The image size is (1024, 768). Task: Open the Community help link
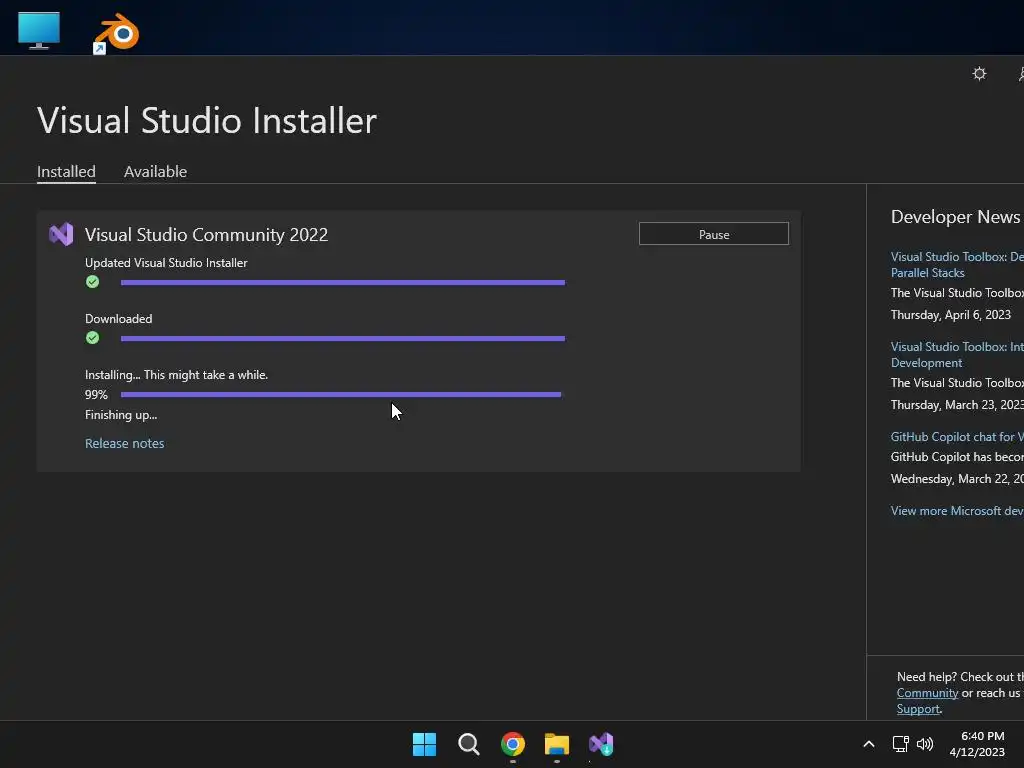(x=927, y=693)
